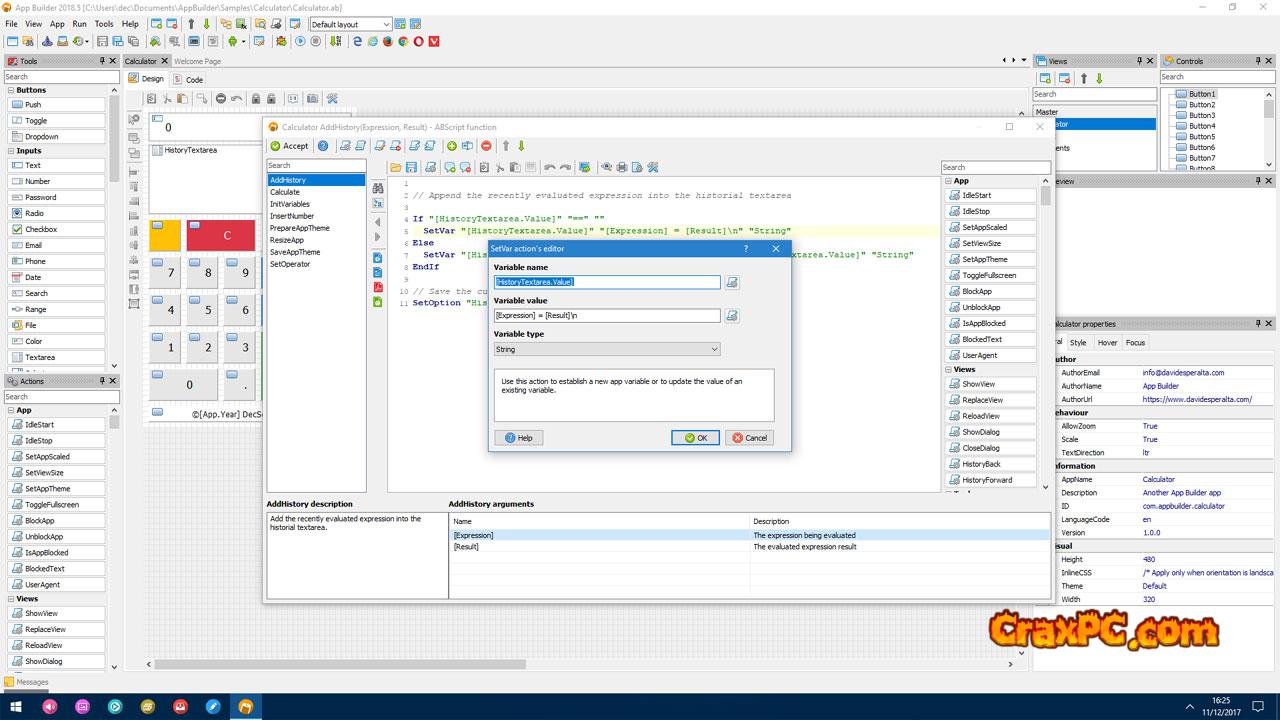Open the Variable type dropdown
Screen dimensions: 1280x720
tap(607, 349)
